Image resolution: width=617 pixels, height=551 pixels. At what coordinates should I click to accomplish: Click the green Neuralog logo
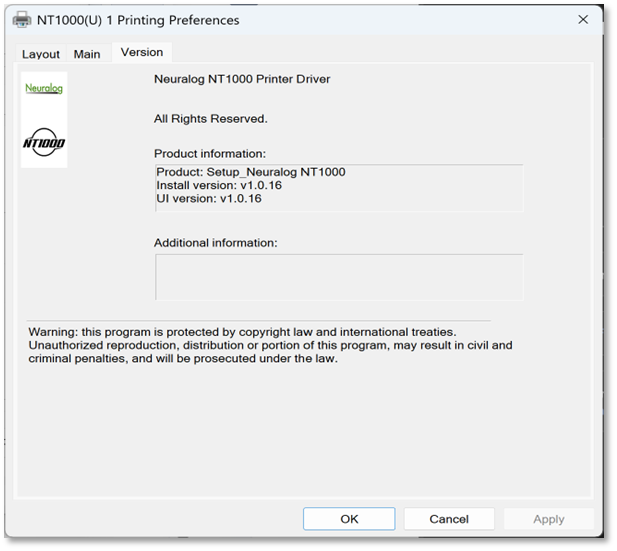coord(44,89)
